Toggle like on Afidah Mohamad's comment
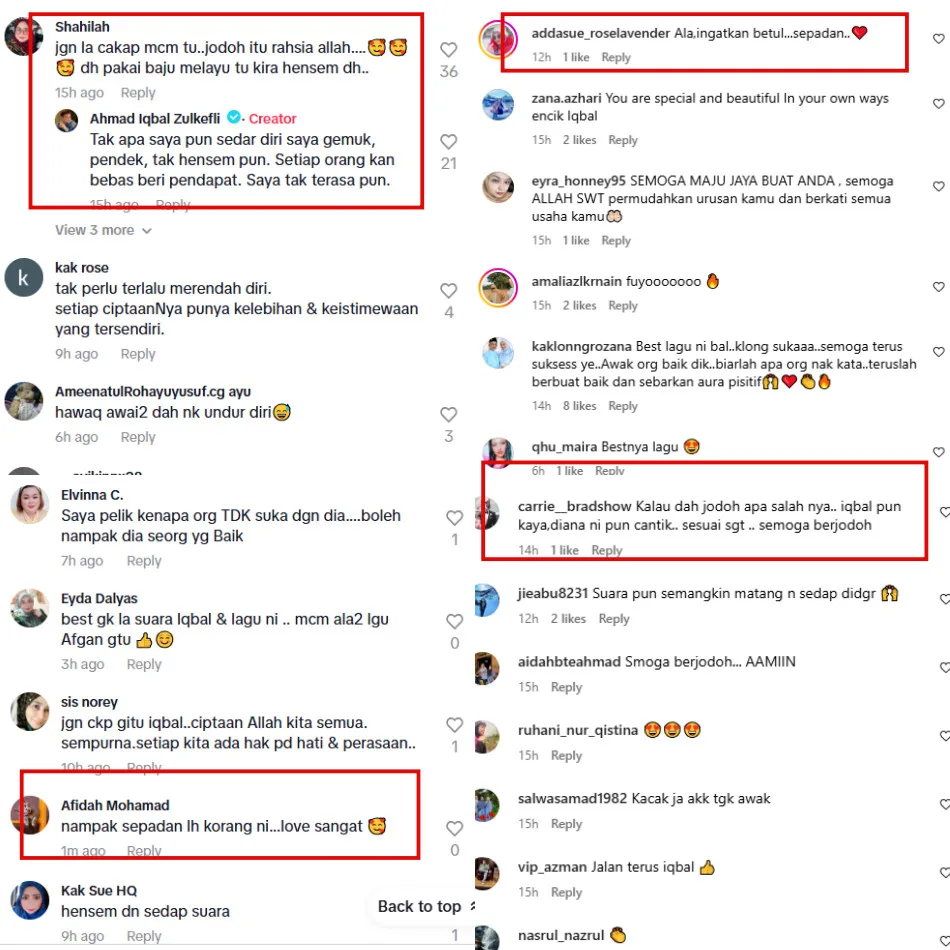 click(454, 828)
